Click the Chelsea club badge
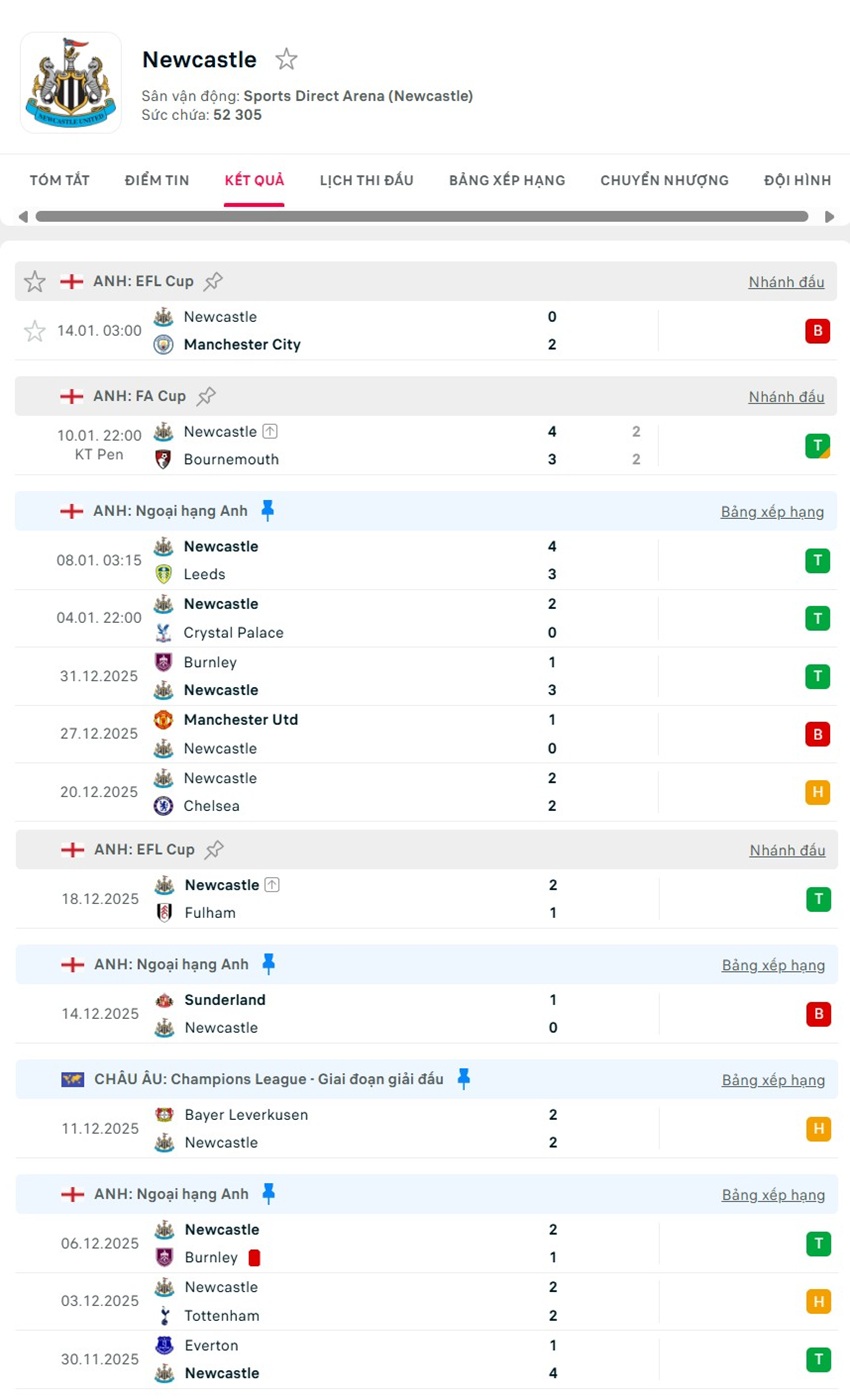The width and height of the screenshot is (850, 1399). click(163, 805)
